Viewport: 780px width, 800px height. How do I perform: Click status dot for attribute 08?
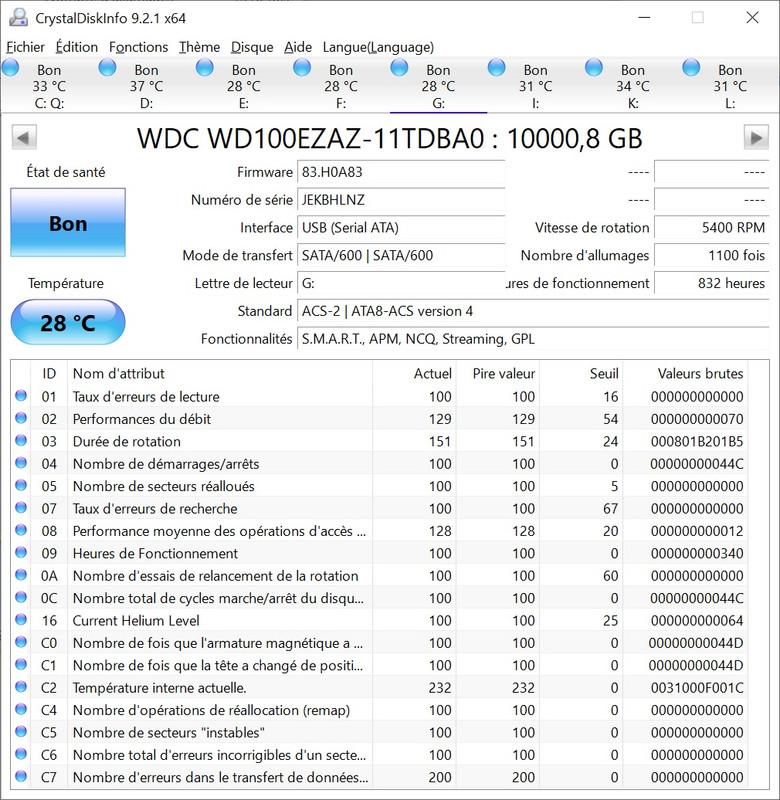point(21,530)
